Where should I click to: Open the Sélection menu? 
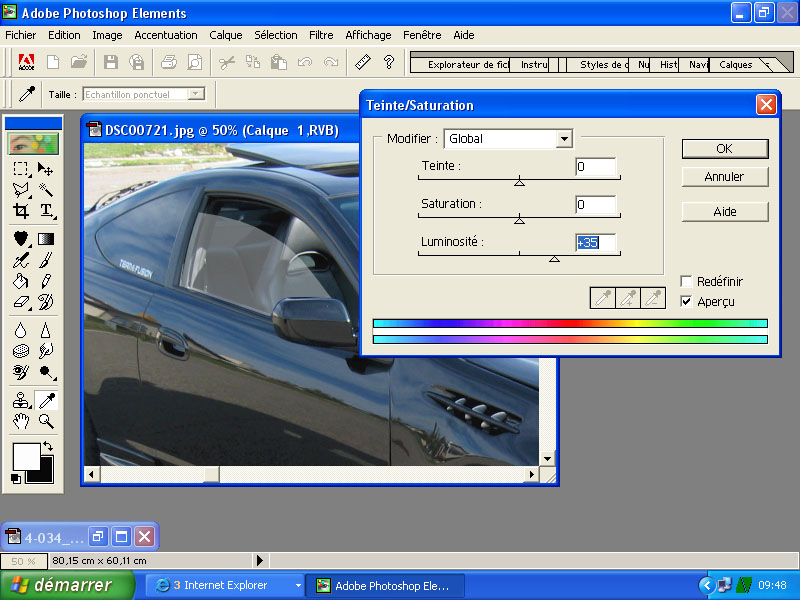[x=276, y=35]
